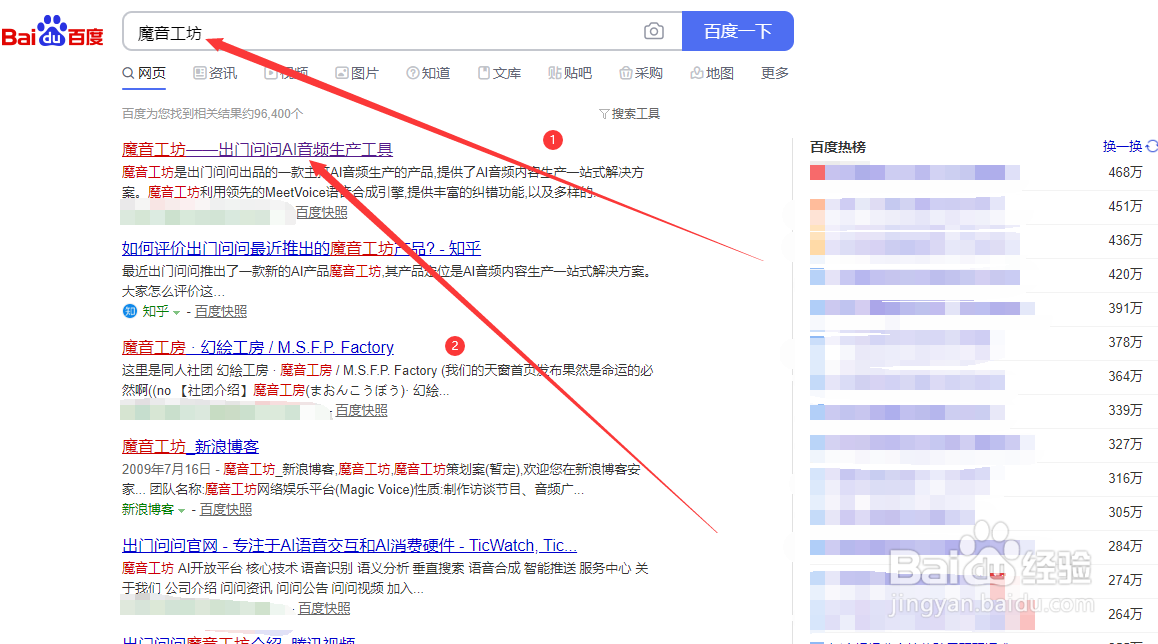The width and height of the screenshot is (1158, 644).
Task: Open hot list item with 378万
Action: point(976,343)
